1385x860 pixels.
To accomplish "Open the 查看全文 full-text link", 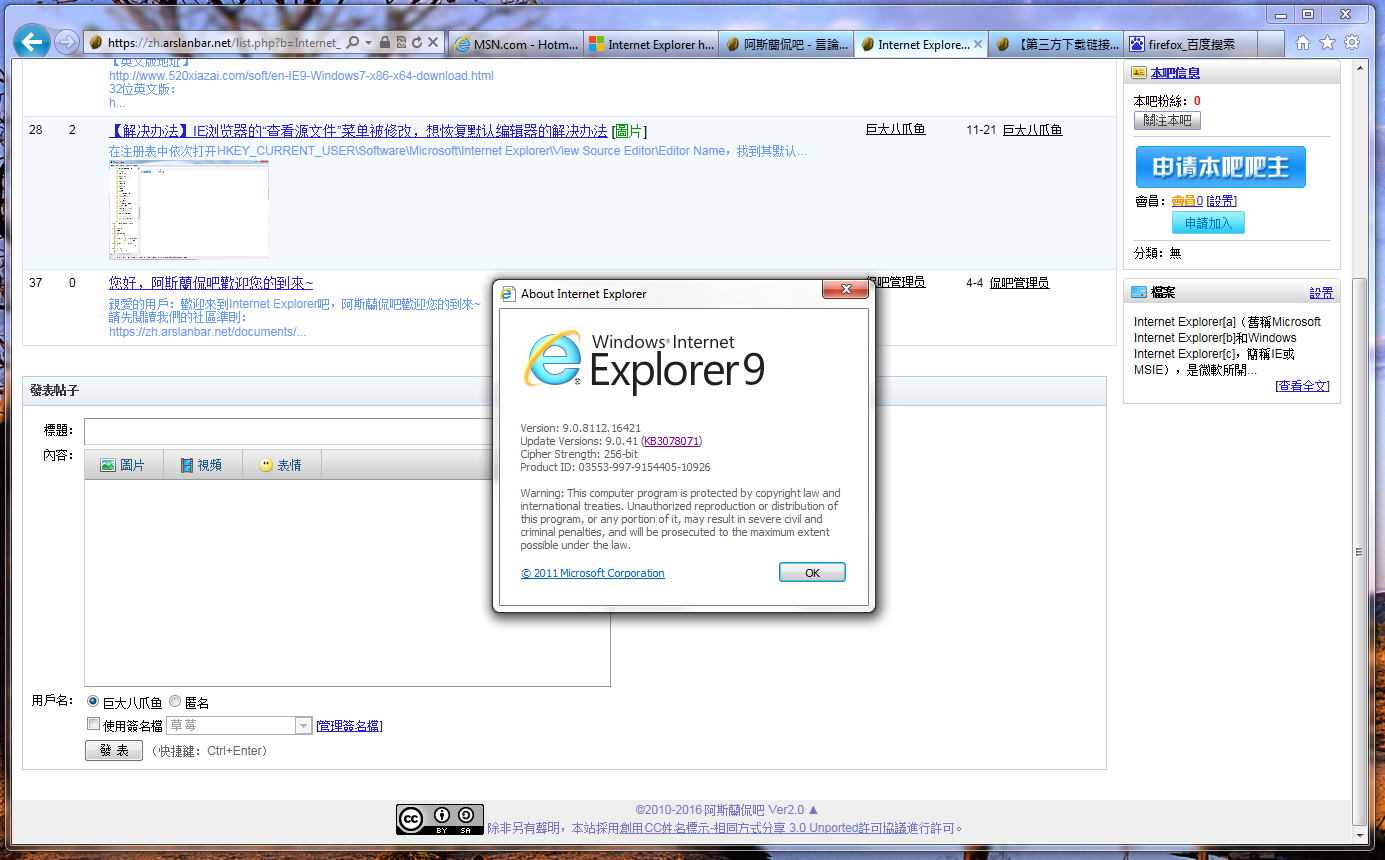I will pos(1302,386).
